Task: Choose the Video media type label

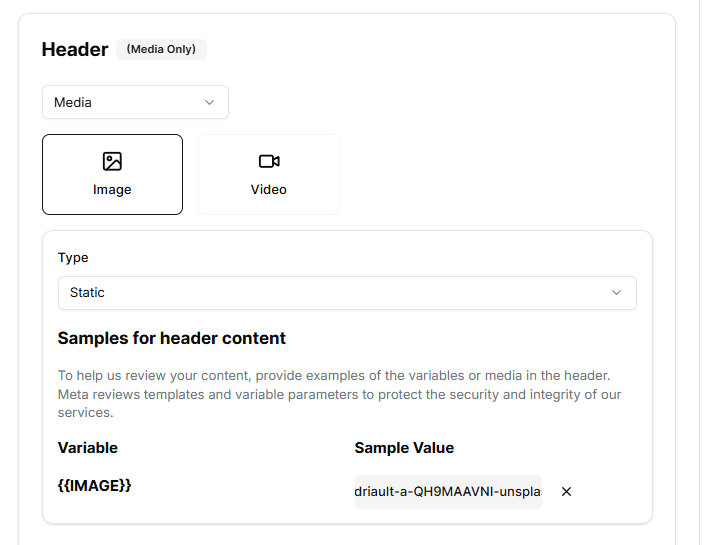Action: (269, 190)
